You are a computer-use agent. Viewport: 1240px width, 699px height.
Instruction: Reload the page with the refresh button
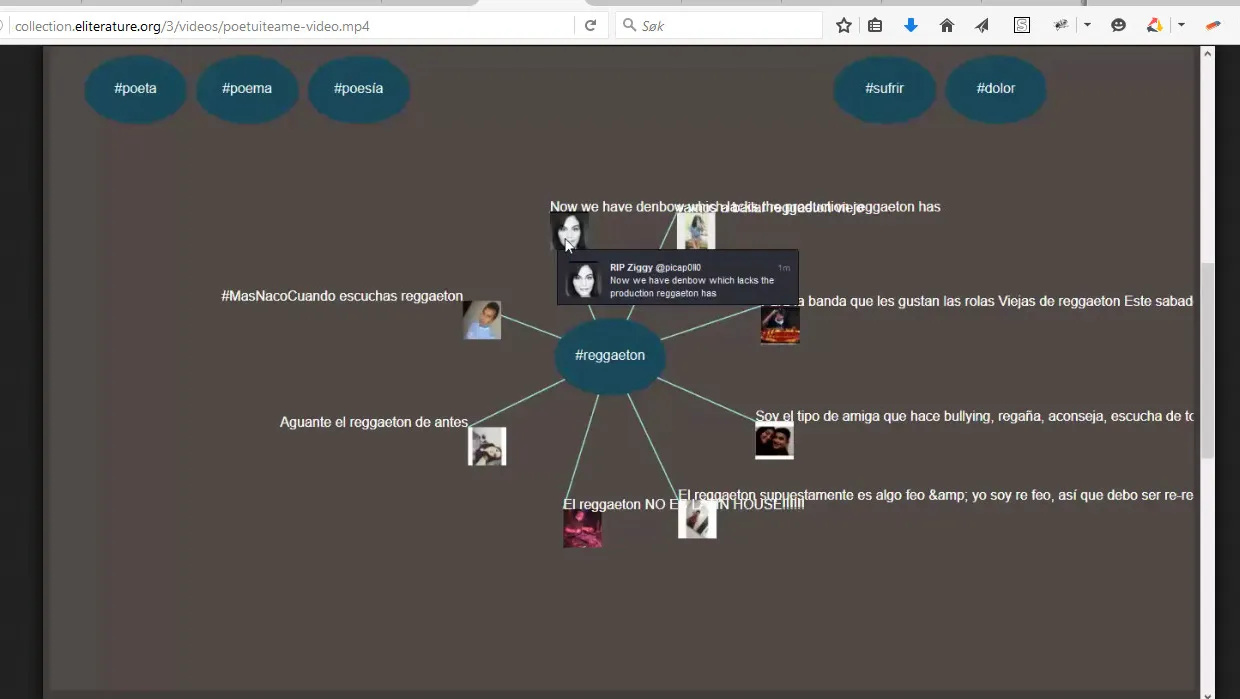[x=590, y=26]
